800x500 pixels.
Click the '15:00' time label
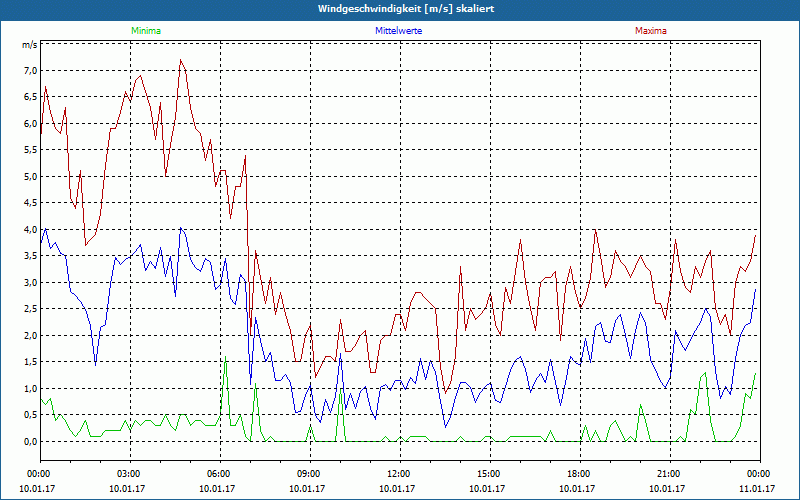(487, 474)
